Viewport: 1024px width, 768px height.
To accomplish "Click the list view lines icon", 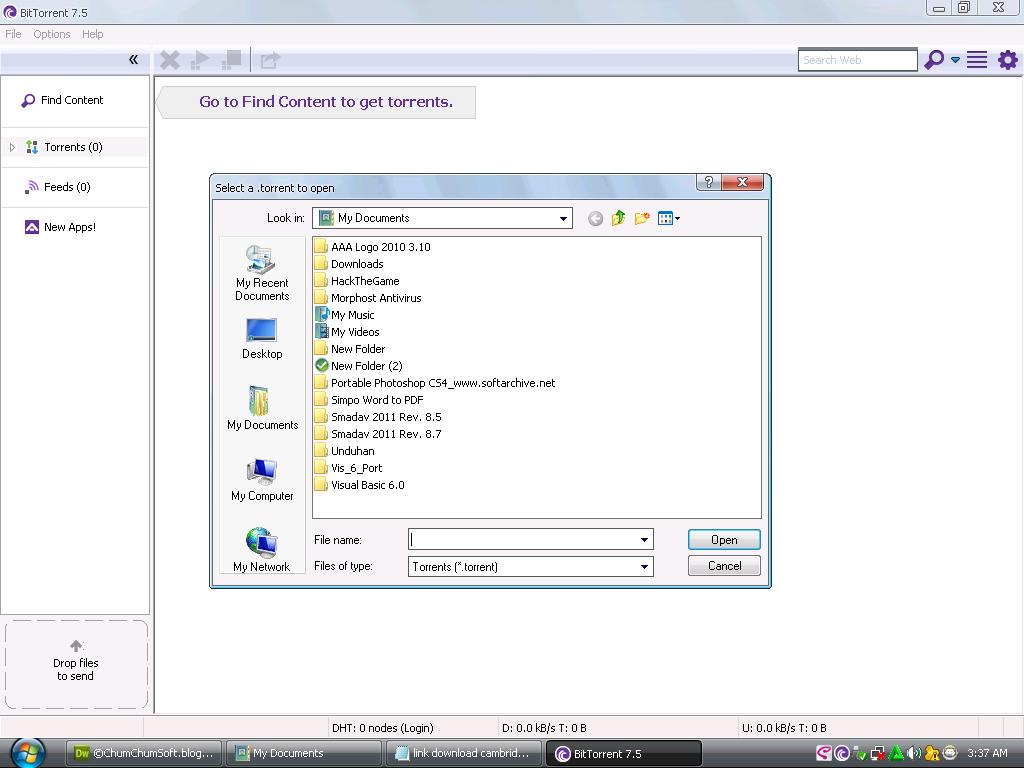I will tap(977, 59).
